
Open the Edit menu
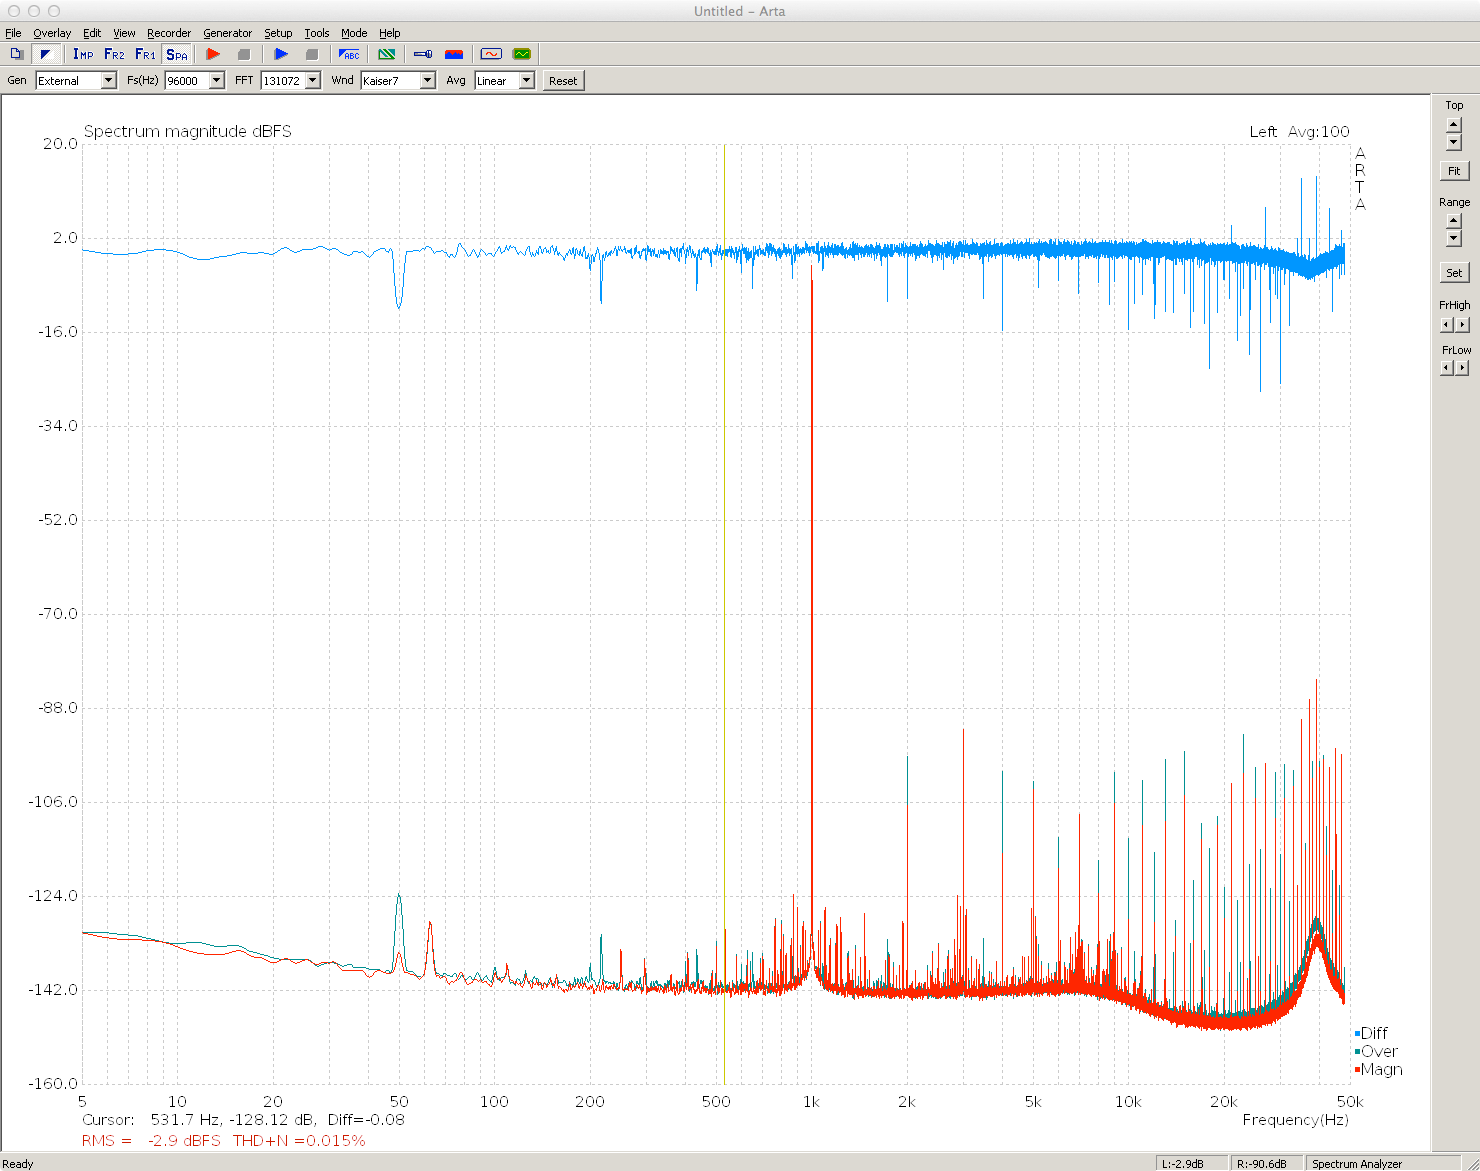[x=92, y=33]
